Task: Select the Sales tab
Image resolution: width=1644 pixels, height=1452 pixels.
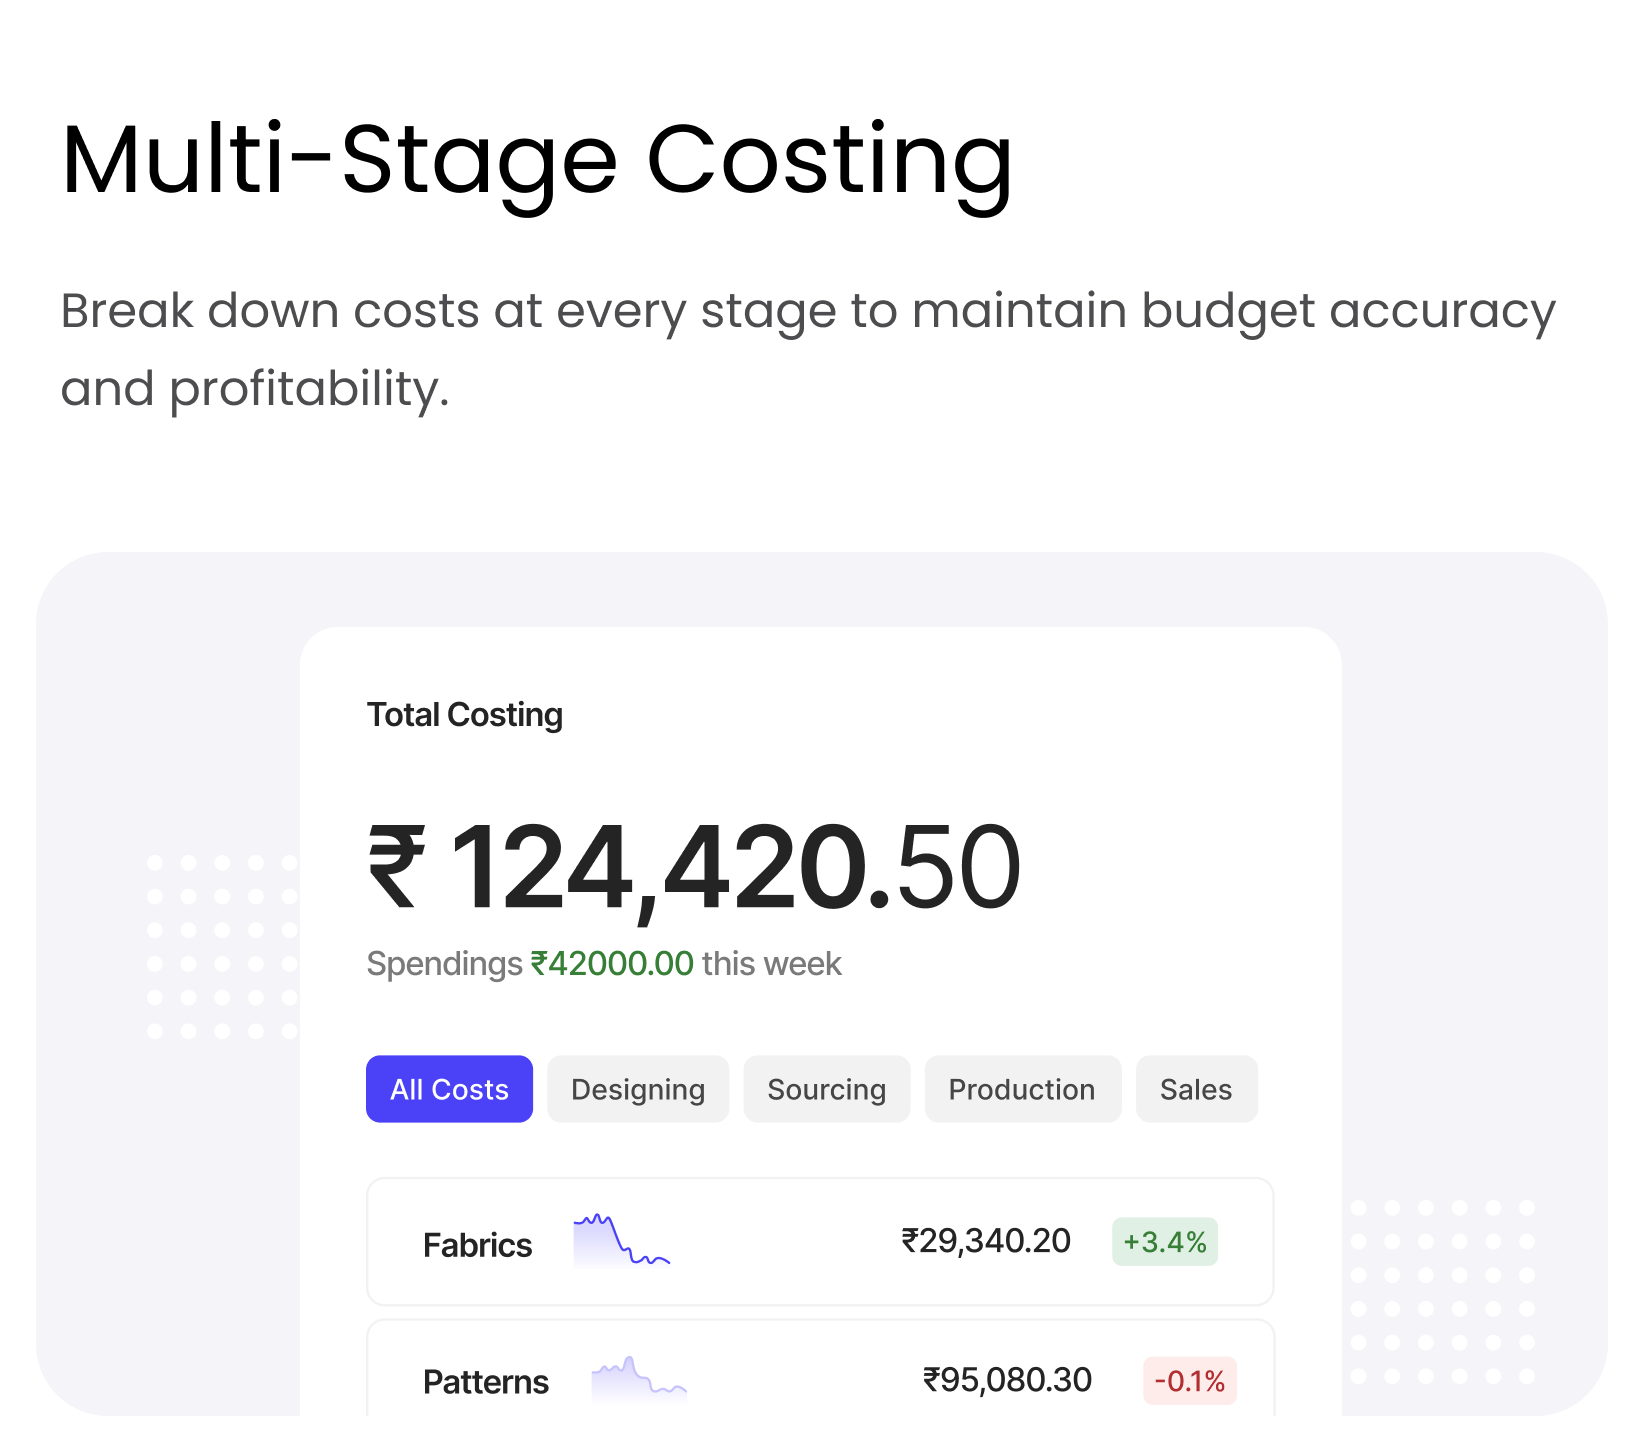Action: (x=1196, y=1089)
